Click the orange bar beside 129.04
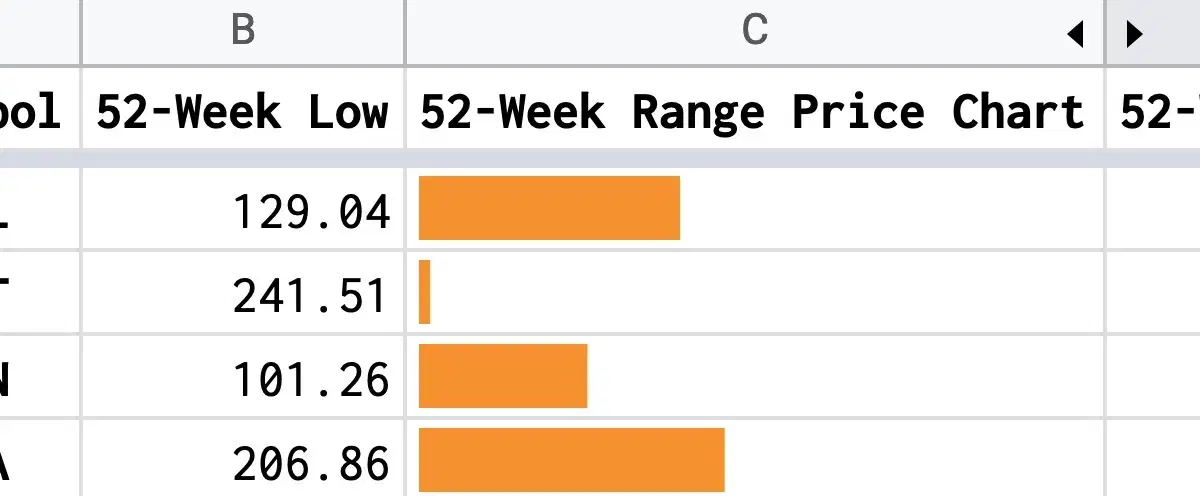Image resolution: width=1200 pixels, height=496 pixels. [x=549, y=208]
